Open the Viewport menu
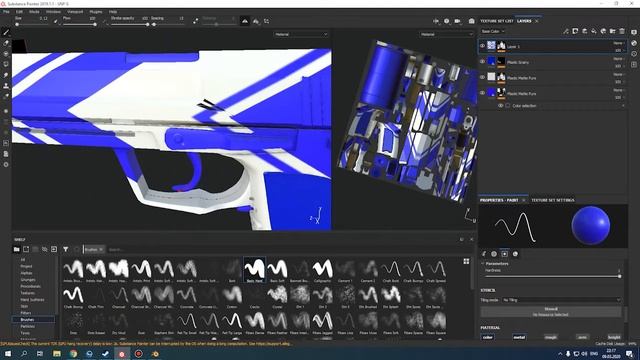Screen dimensions: 640x360 [x=75, y=12]
